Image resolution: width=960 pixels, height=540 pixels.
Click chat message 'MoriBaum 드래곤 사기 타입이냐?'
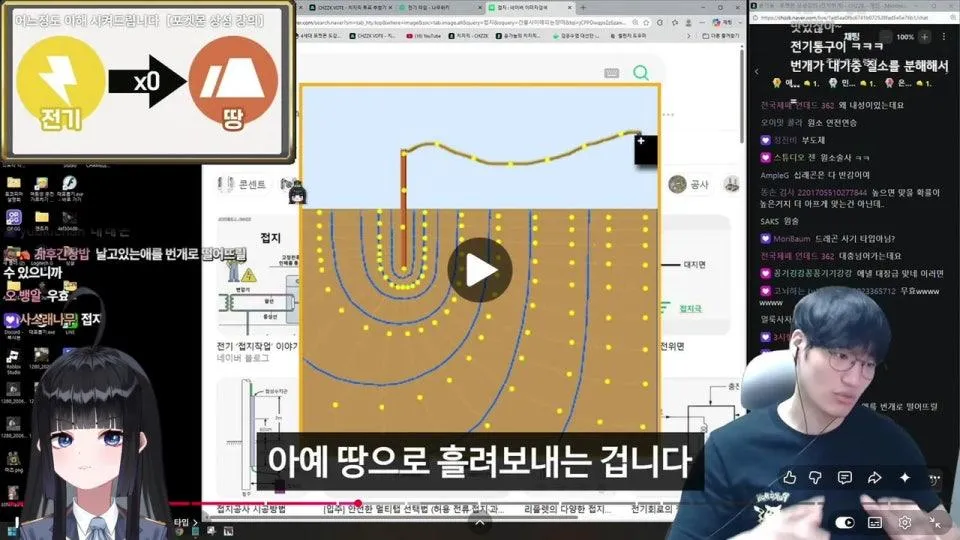[x=828, y=239]
